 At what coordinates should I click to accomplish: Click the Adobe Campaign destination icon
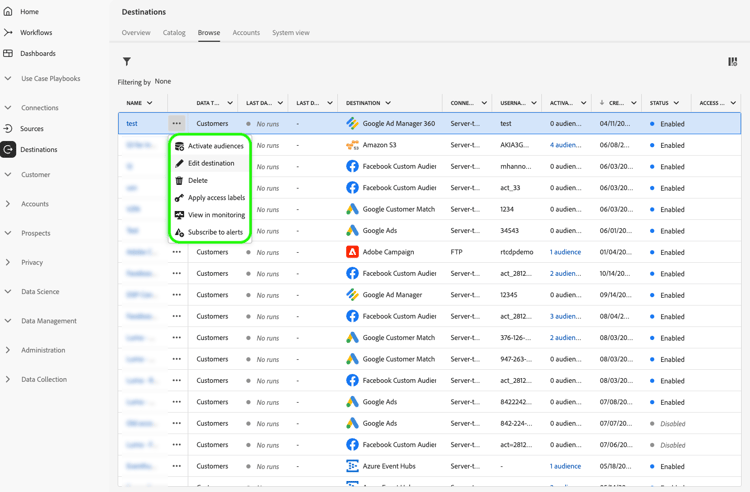(x=352, y=252)
